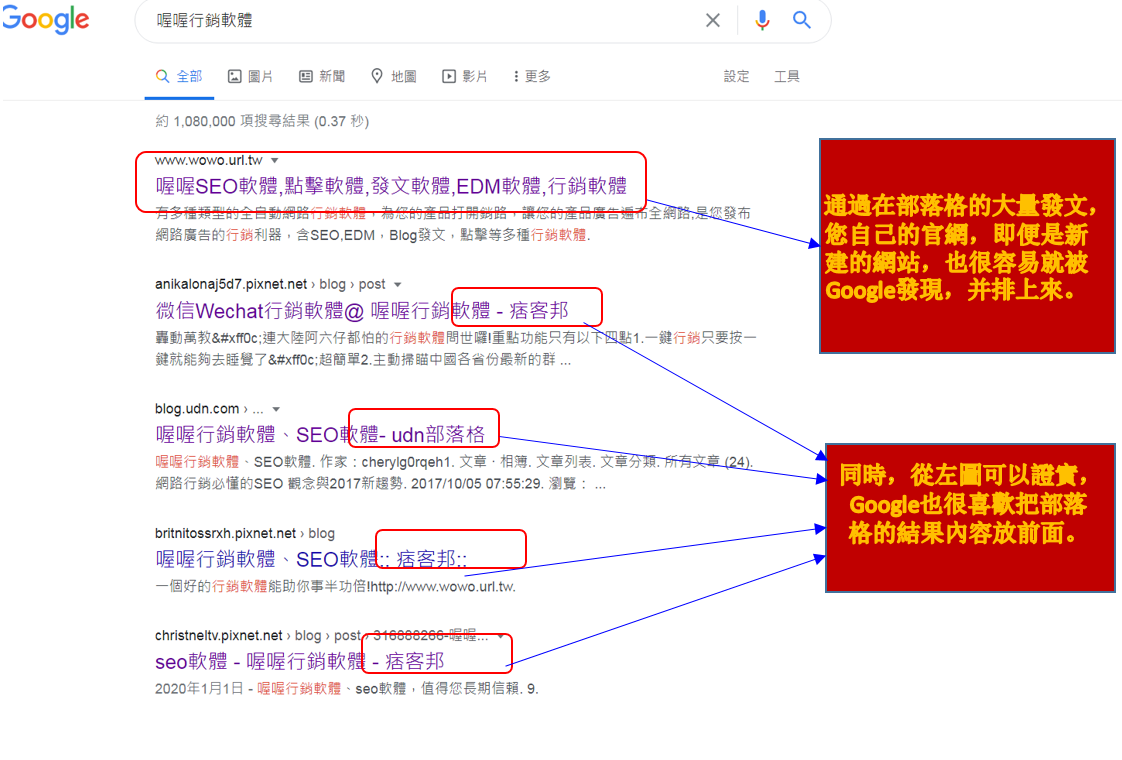
Task: Expand dropdown arrow beside anikalonaj5d7.pixnet.net result
Action: click(x=397, y=285)
